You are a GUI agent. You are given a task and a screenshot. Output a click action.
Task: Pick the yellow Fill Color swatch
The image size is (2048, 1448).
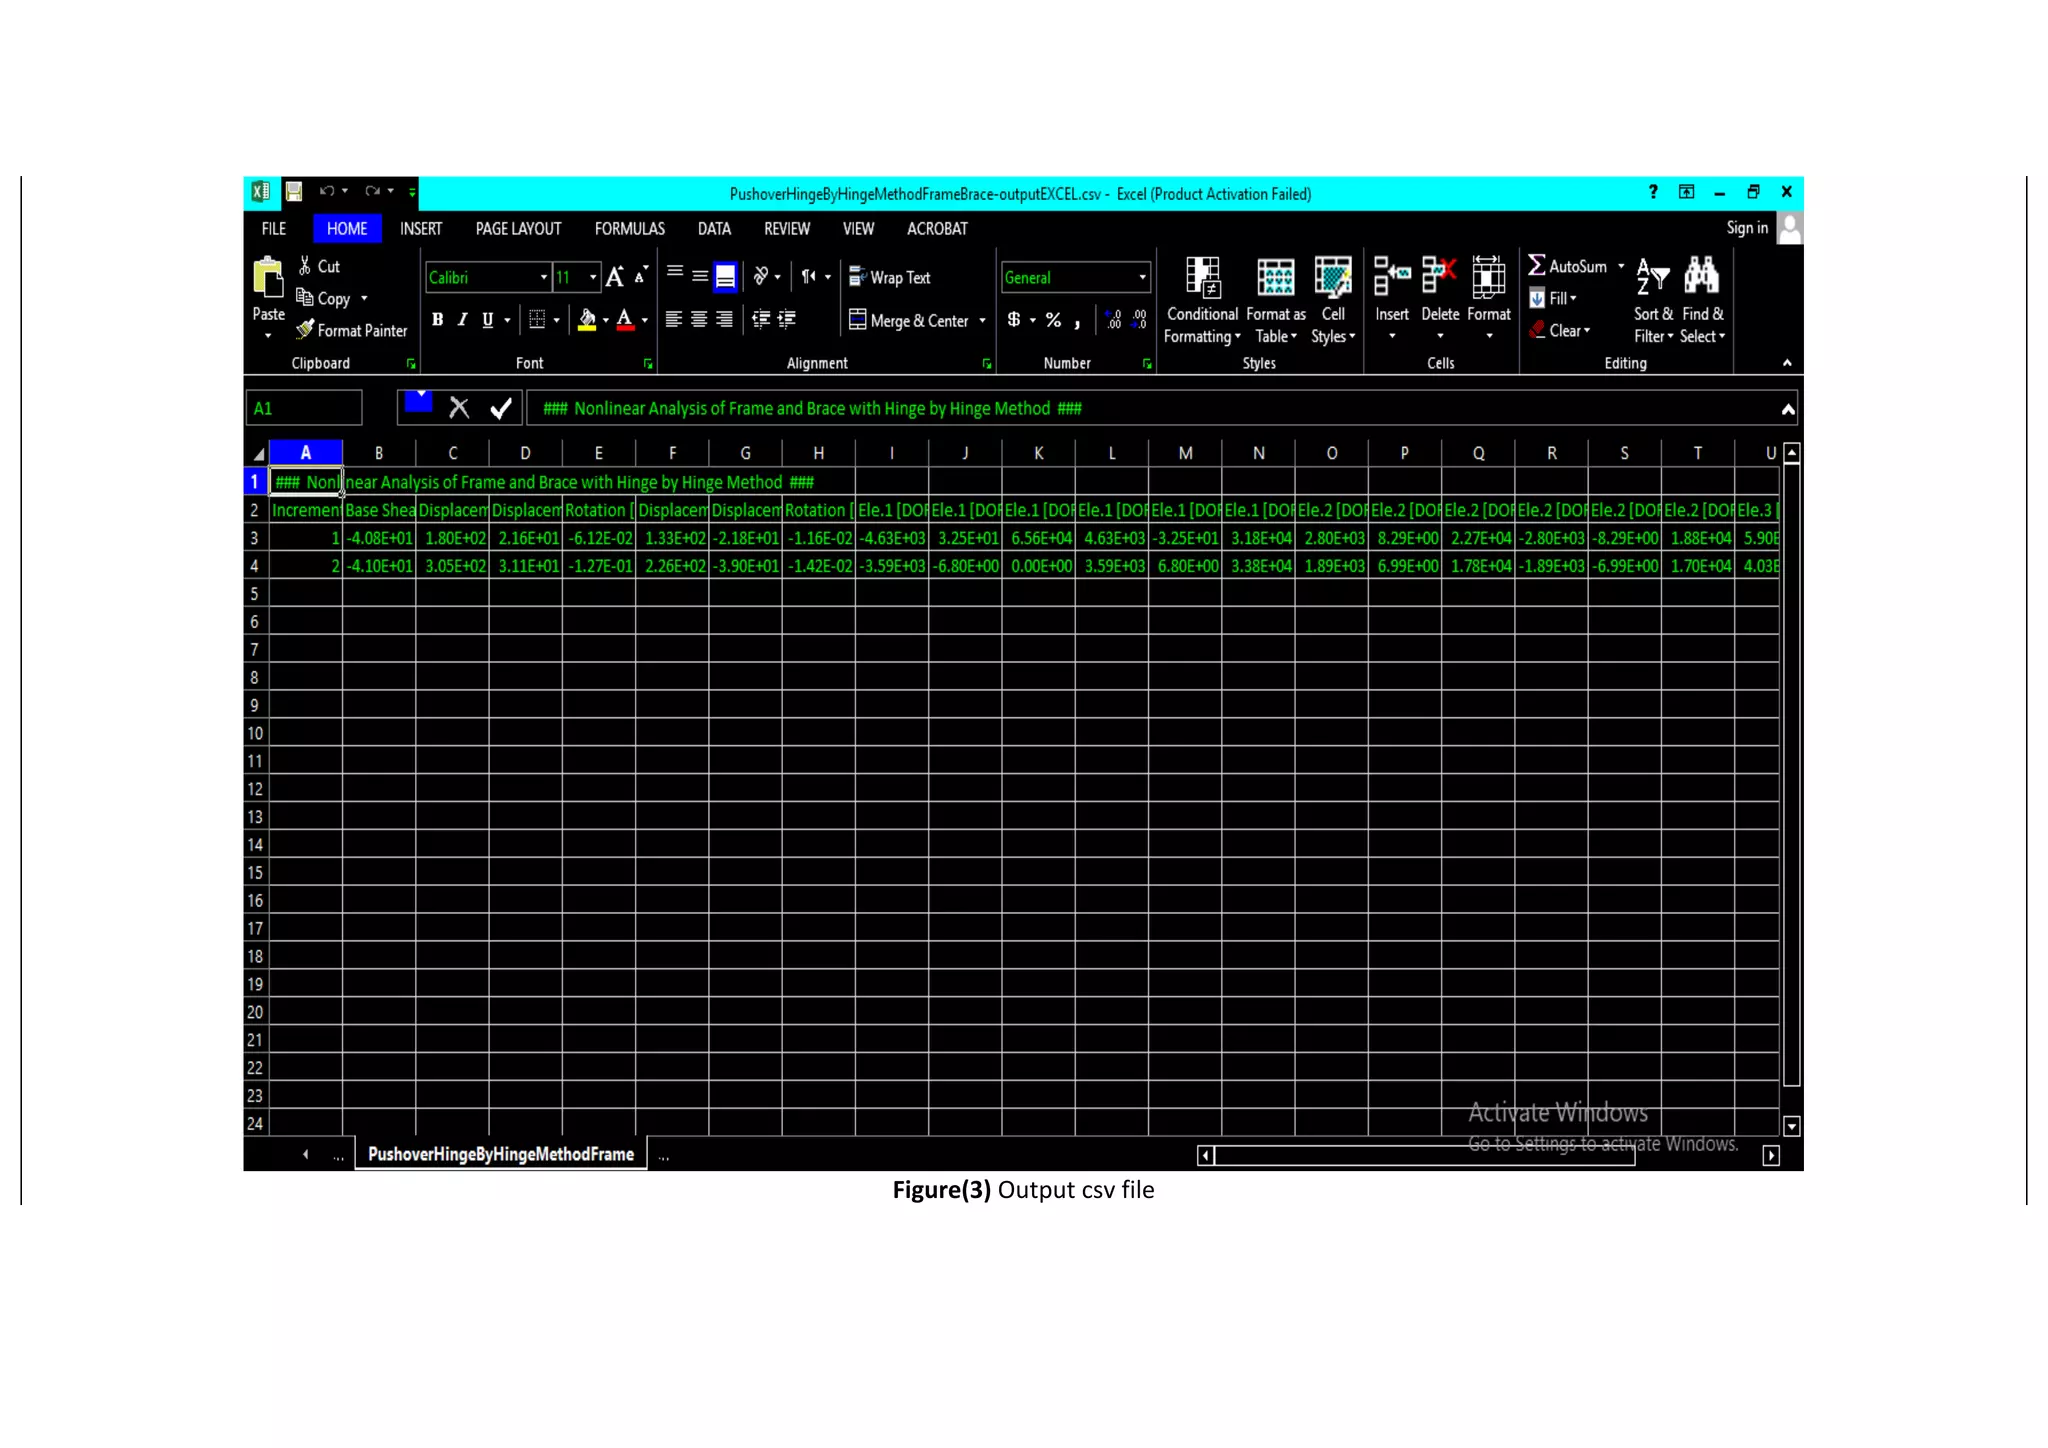coord(587,320)
